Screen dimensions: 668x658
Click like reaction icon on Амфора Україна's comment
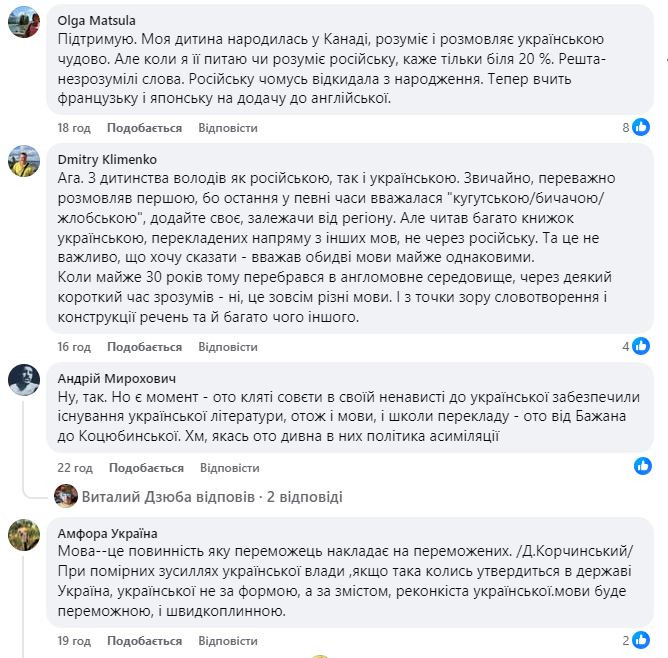click(x=641, y=640)
